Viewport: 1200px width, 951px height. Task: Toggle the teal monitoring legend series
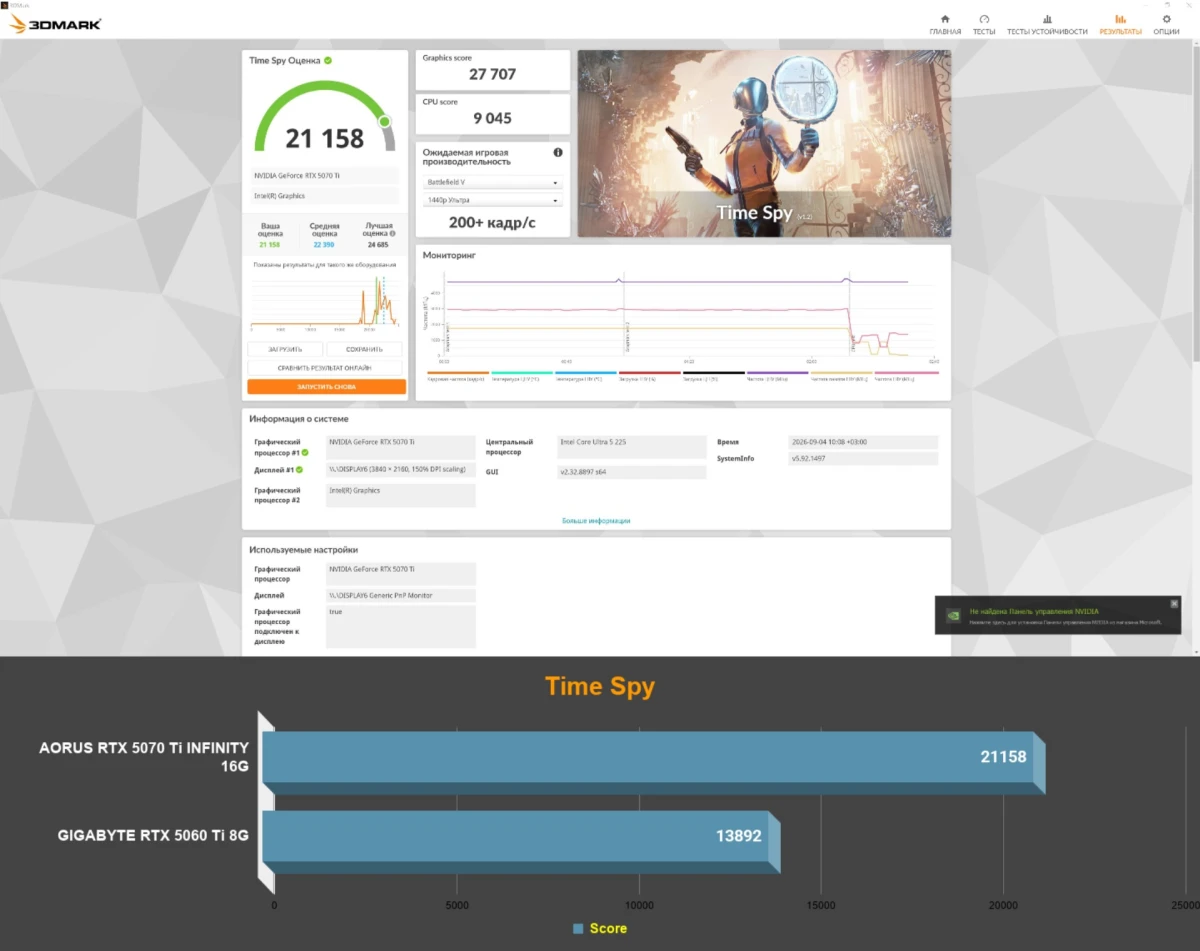click(x=520, y=374)
